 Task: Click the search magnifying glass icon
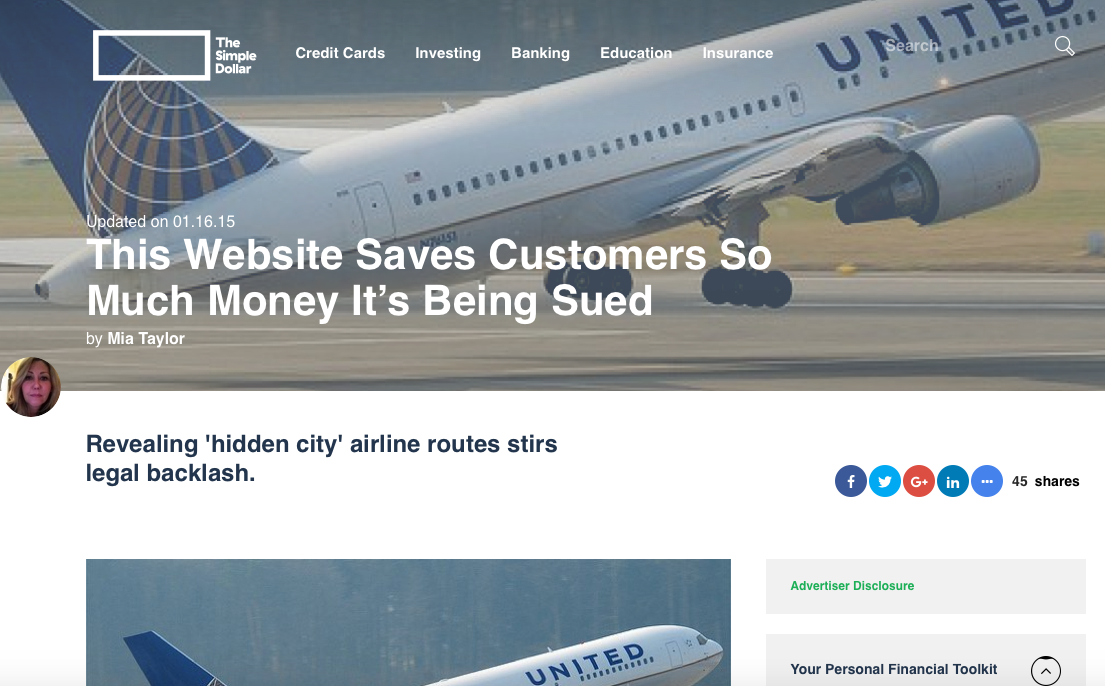[1064, 47]
